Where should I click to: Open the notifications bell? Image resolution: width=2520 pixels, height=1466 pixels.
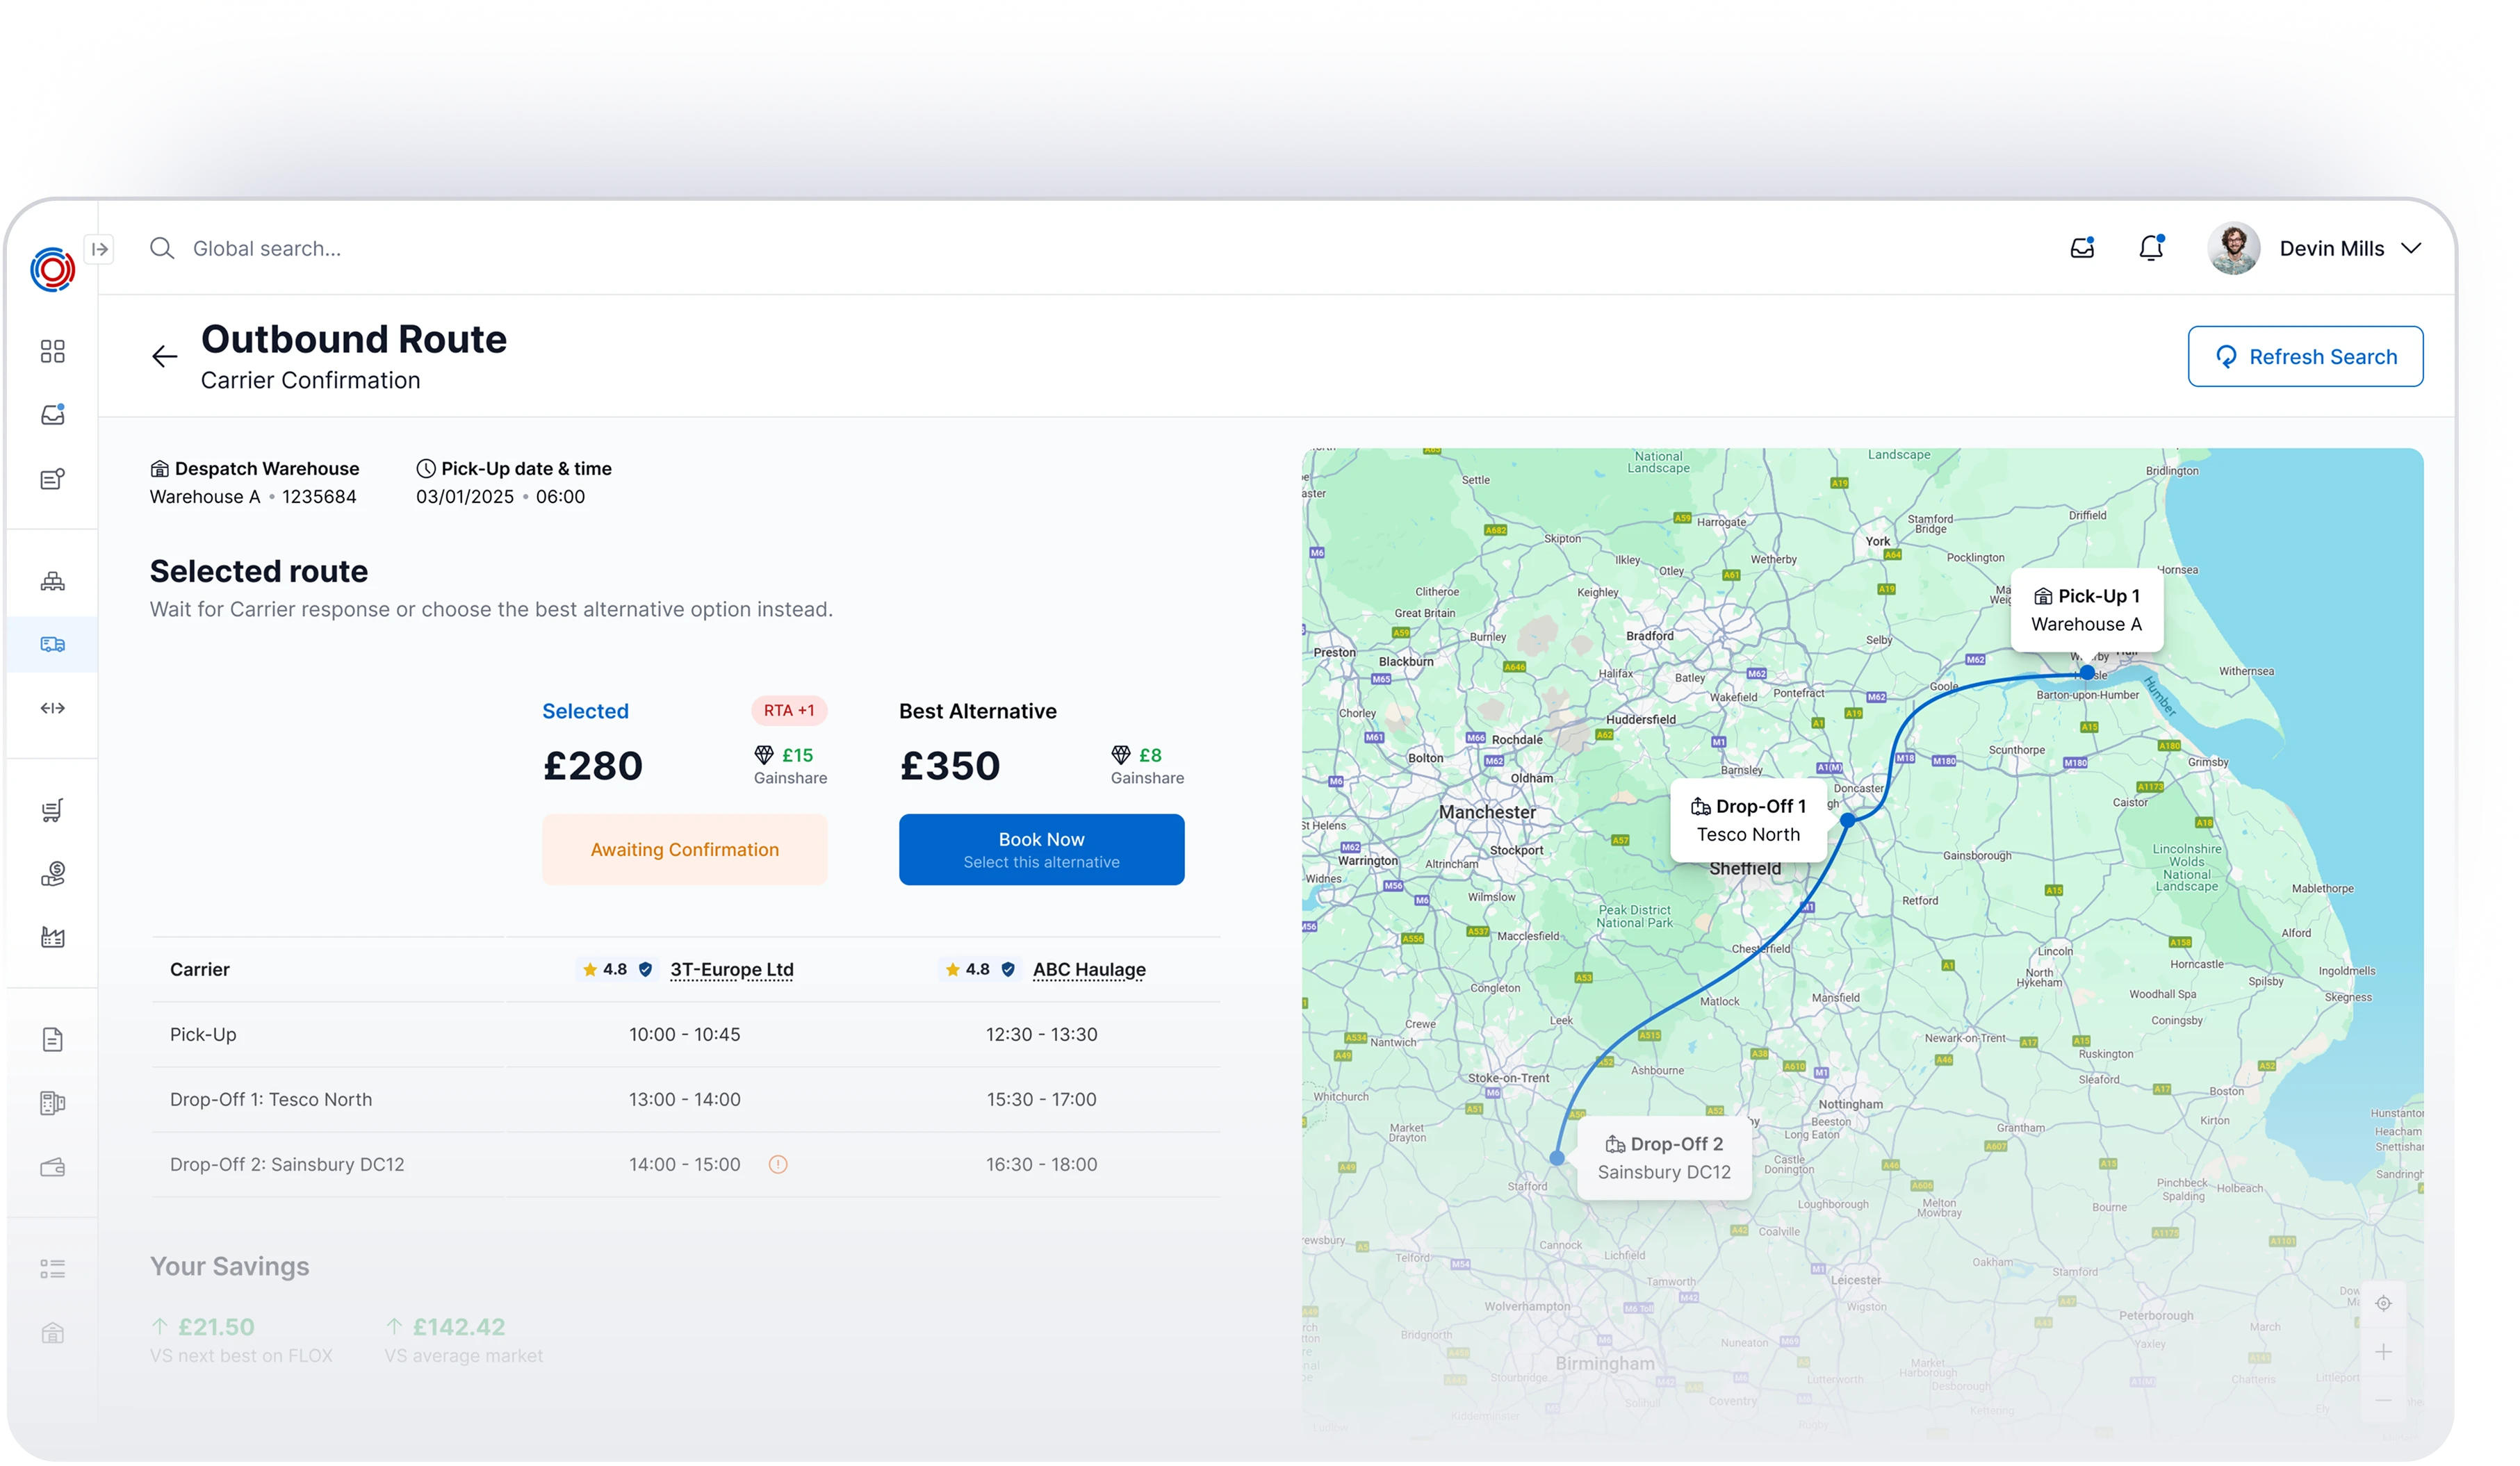click(x=2151, y=248)
